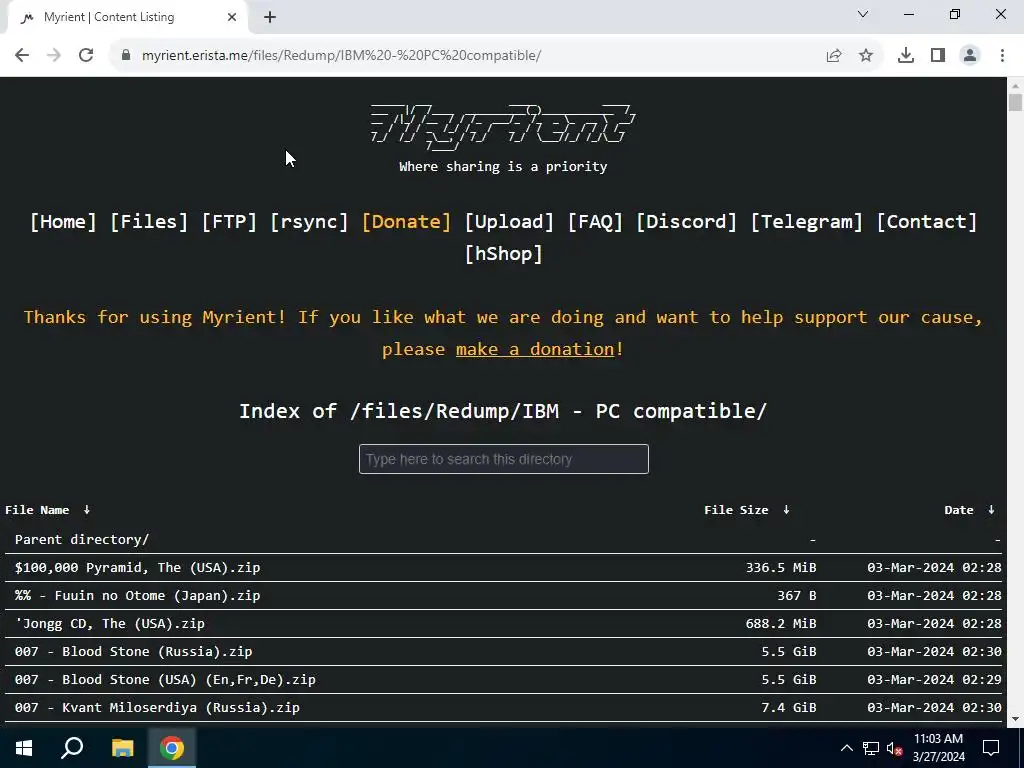Open the Windows Start menu

[x=24, y=748]
